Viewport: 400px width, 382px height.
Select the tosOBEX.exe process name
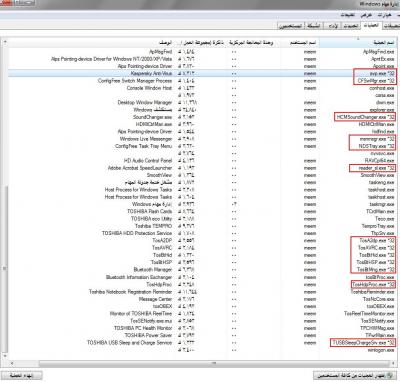tap(380, 306)
